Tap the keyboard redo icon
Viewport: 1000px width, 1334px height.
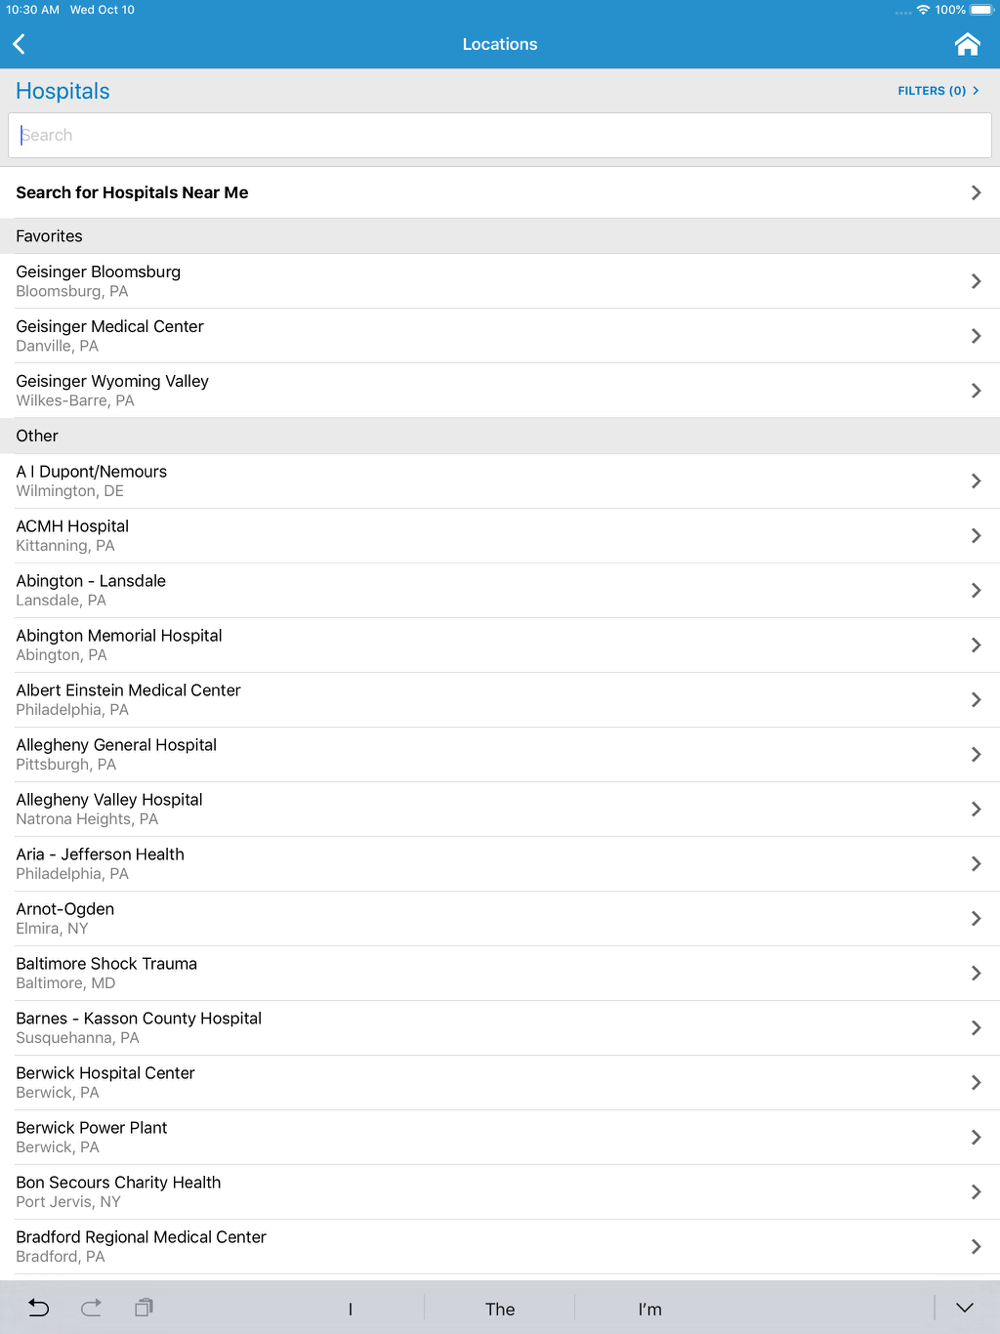click(91, 1307)
